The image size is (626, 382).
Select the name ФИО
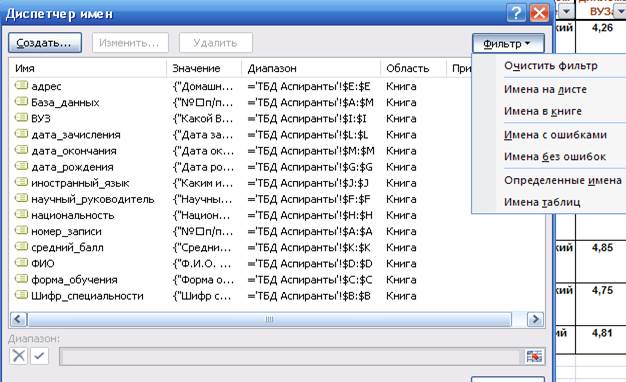(43, 263)
